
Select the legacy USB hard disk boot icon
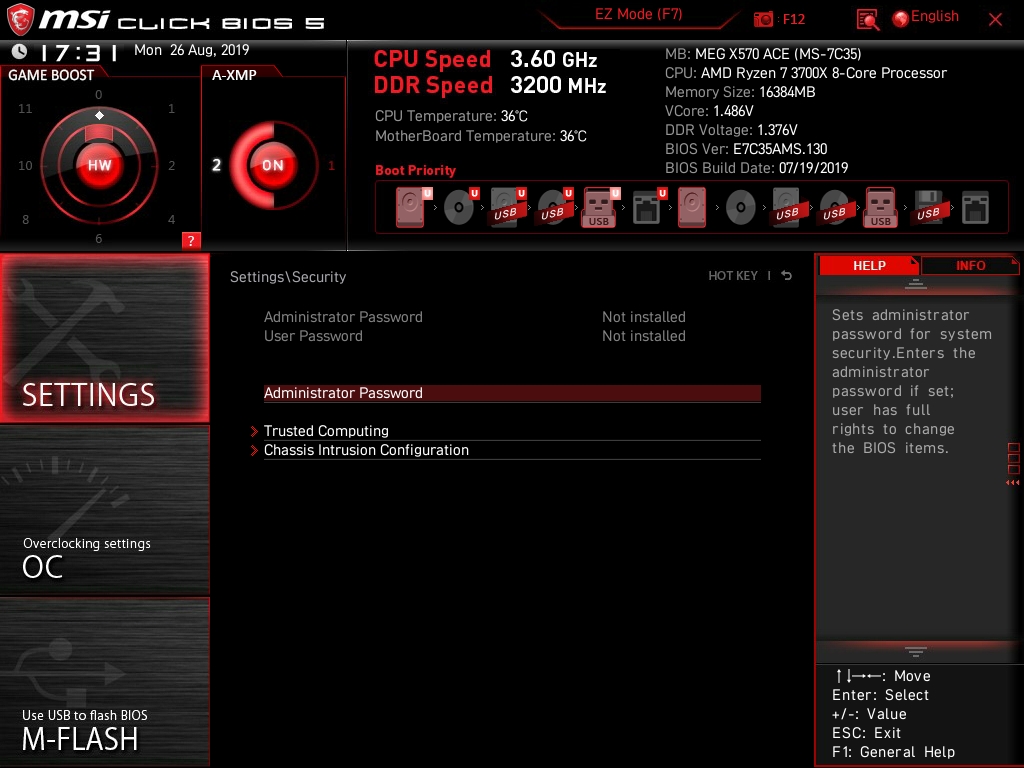[788, 207]
